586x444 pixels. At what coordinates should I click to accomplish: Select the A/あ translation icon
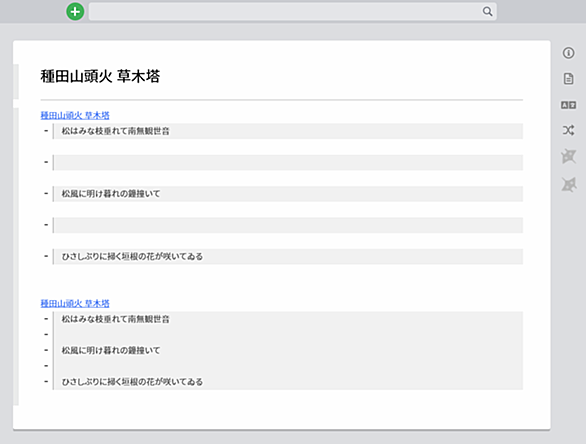click(x=568, y=105)
